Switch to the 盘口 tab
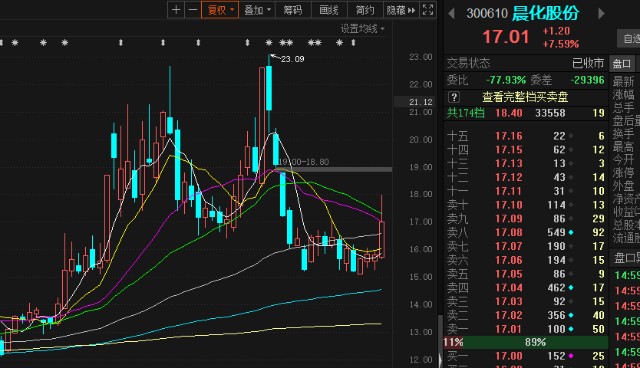The width and height of the screenshot is (640, 368). point(621,64)
